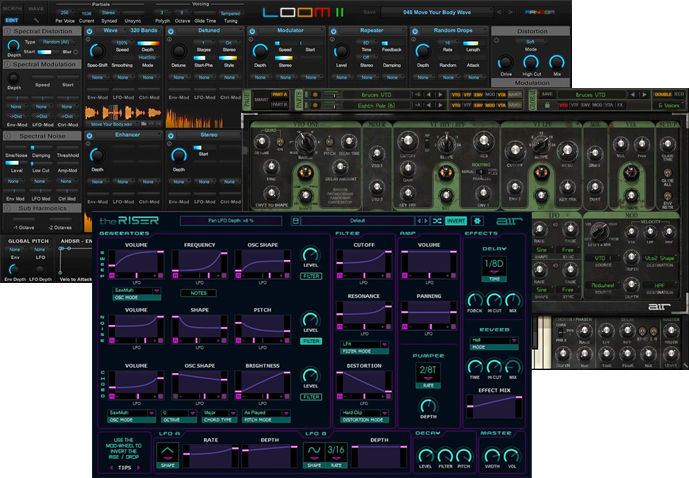This screenshot has height=478, width=689.
Task: Select Loom Edit tab
Action: 12,20
